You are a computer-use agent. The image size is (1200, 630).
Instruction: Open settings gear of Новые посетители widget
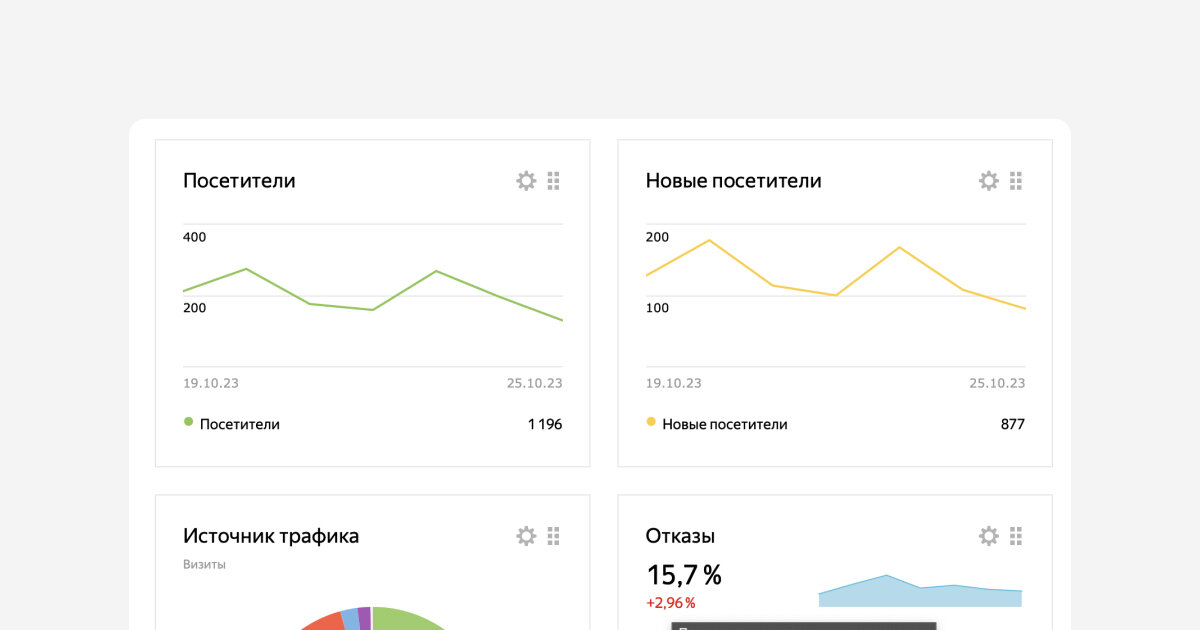pyautogui.click(x=988, y=181)
